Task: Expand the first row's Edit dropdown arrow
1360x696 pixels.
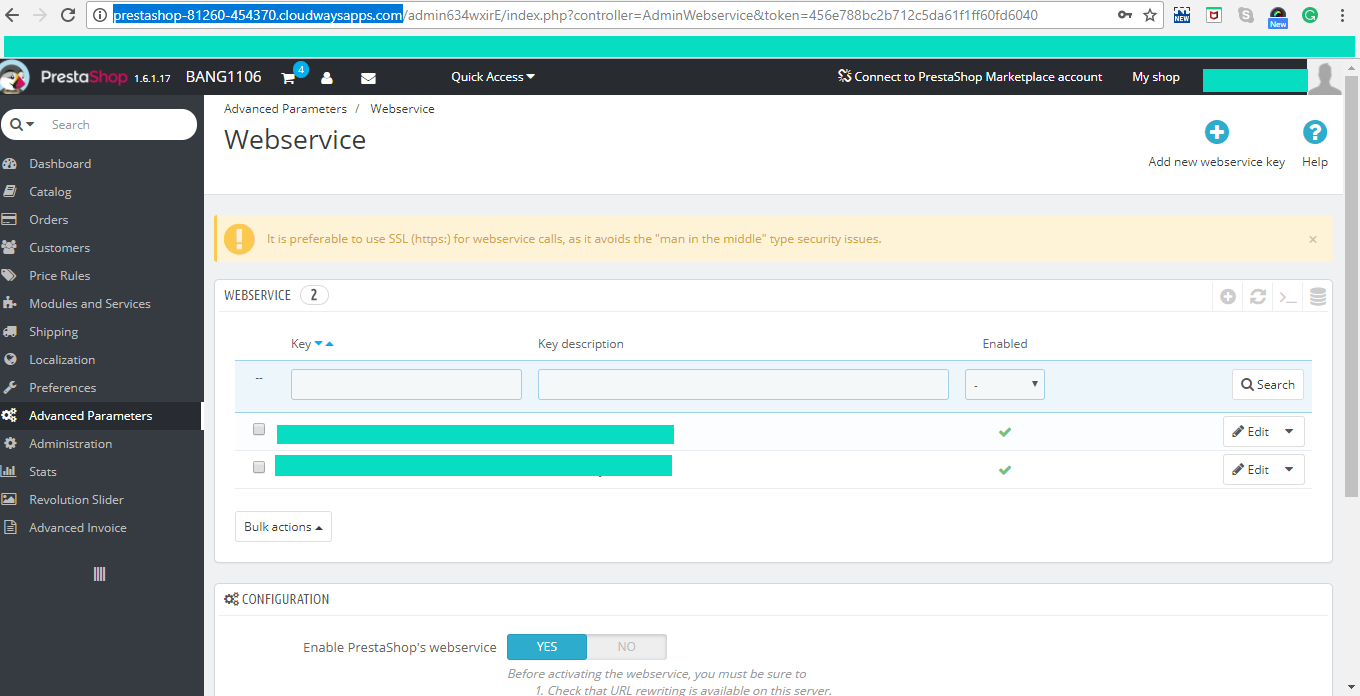Action: tap(1289, 432)
